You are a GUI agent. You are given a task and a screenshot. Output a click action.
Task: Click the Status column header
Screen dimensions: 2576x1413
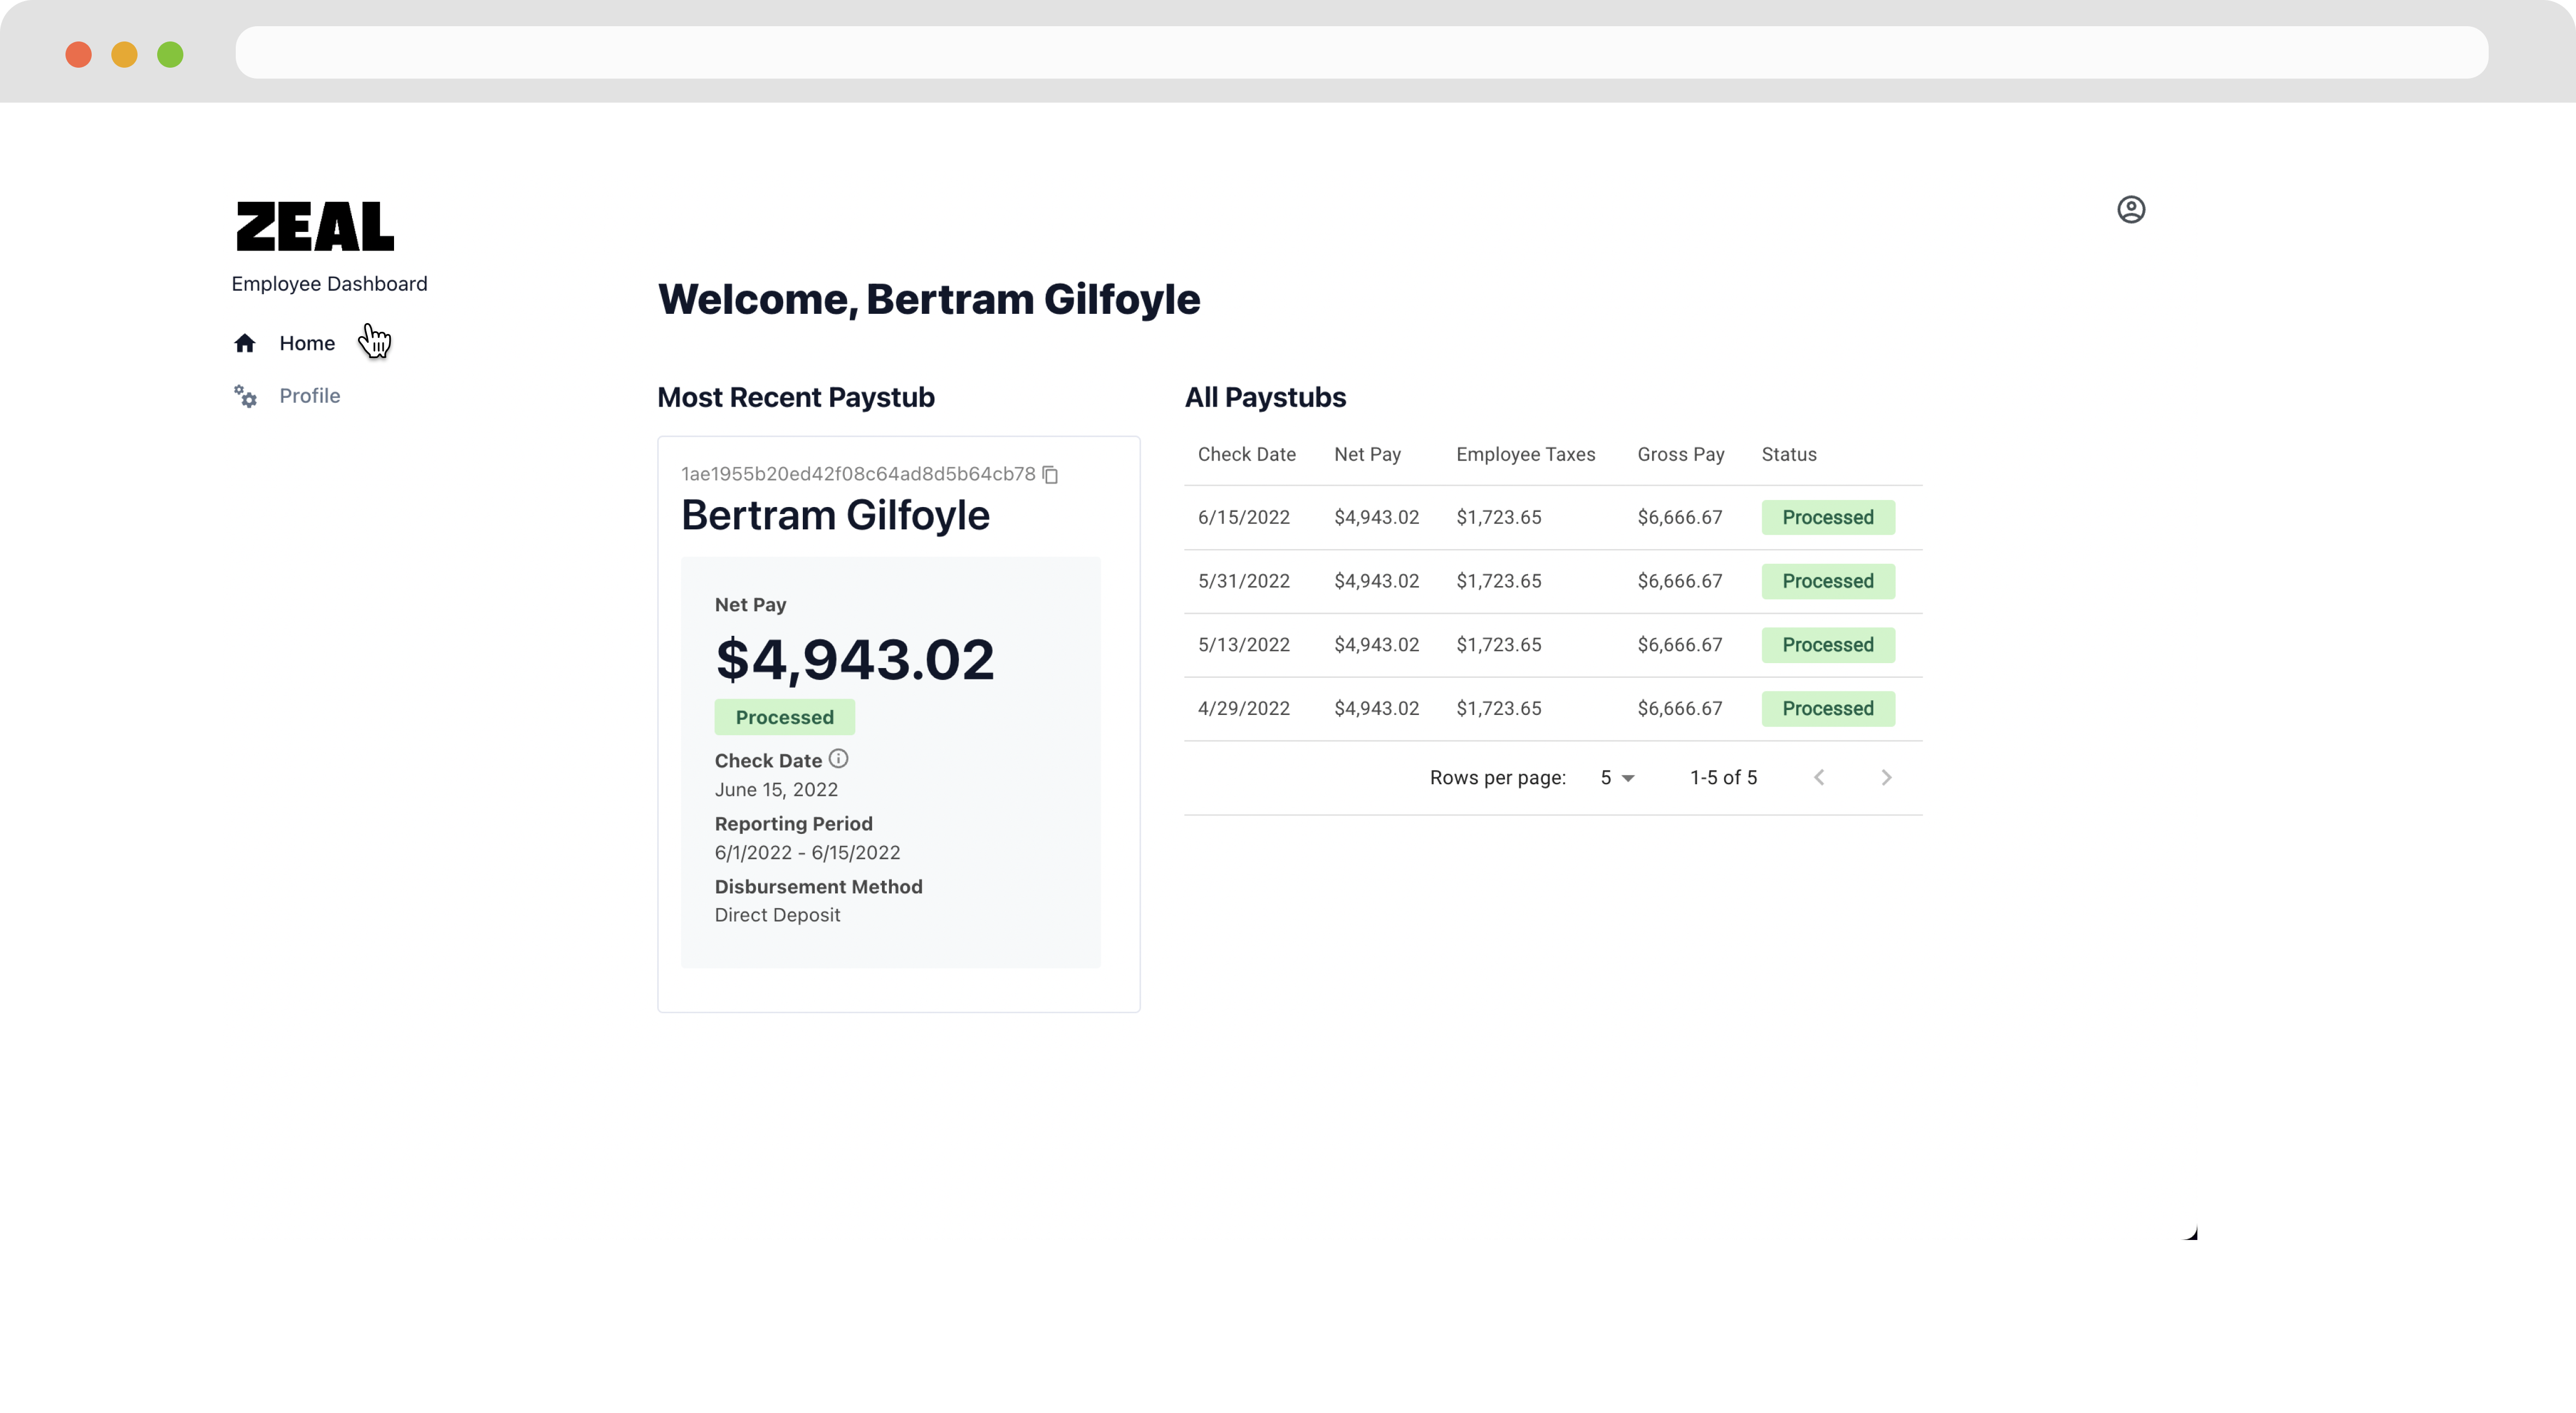coord(1788,454)
